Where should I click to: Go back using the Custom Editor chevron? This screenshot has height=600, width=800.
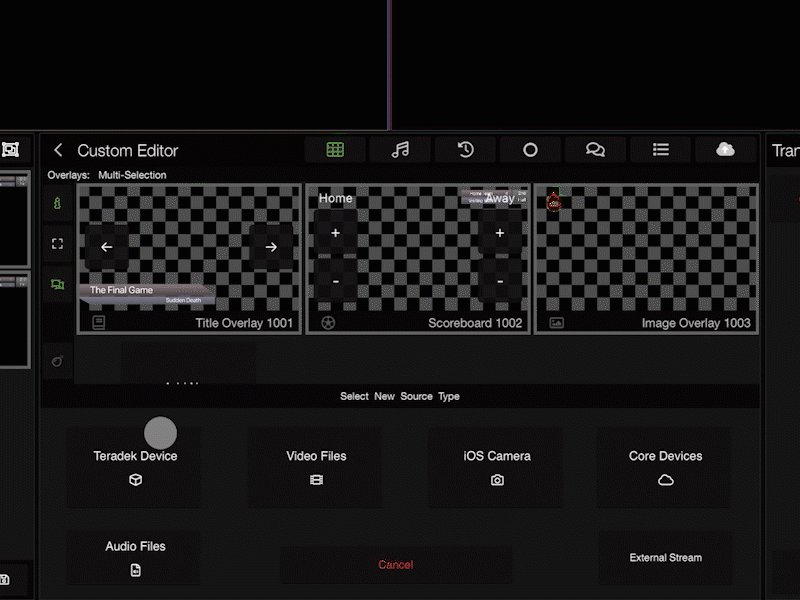click(x=58, y=150)
